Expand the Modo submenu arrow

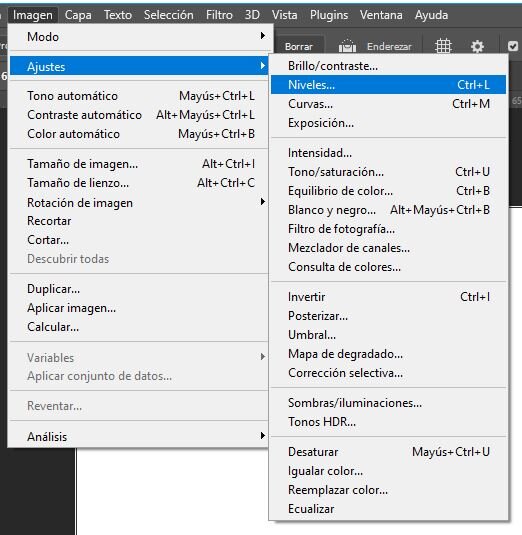(262, 36)
